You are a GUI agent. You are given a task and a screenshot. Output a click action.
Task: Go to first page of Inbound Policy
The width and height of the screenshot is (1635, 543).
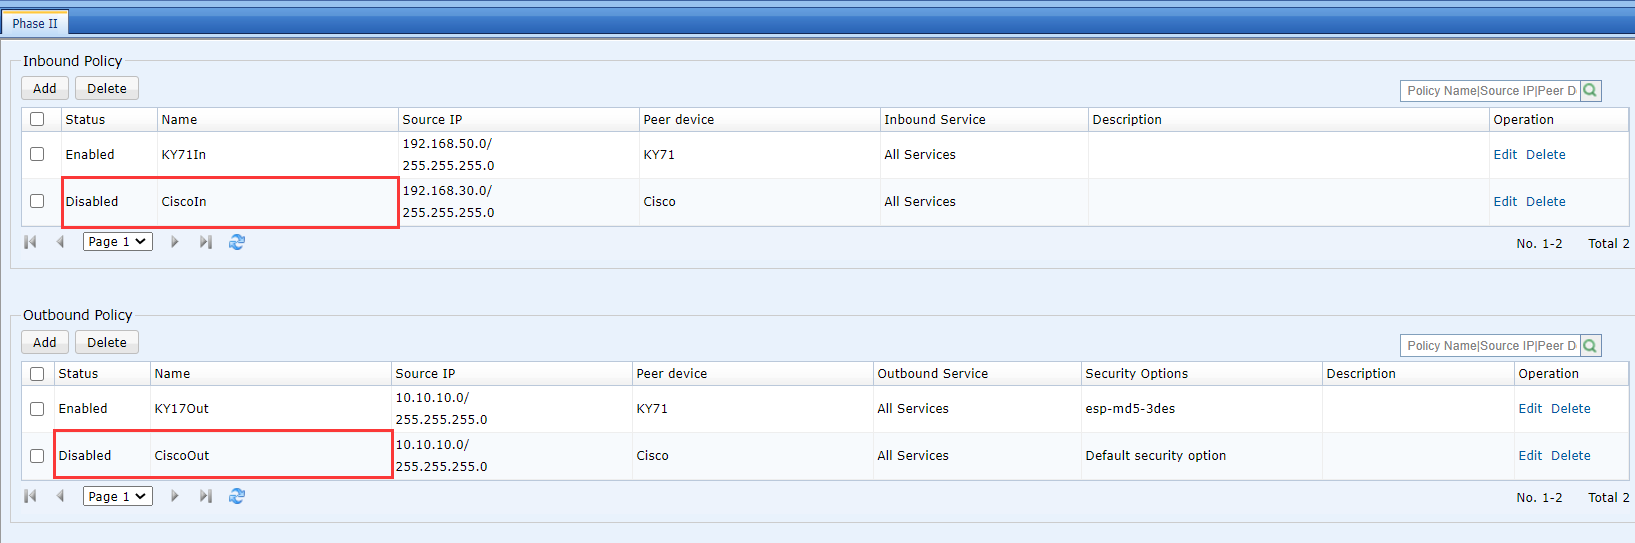pyautogui.click(x=30, y=242)
